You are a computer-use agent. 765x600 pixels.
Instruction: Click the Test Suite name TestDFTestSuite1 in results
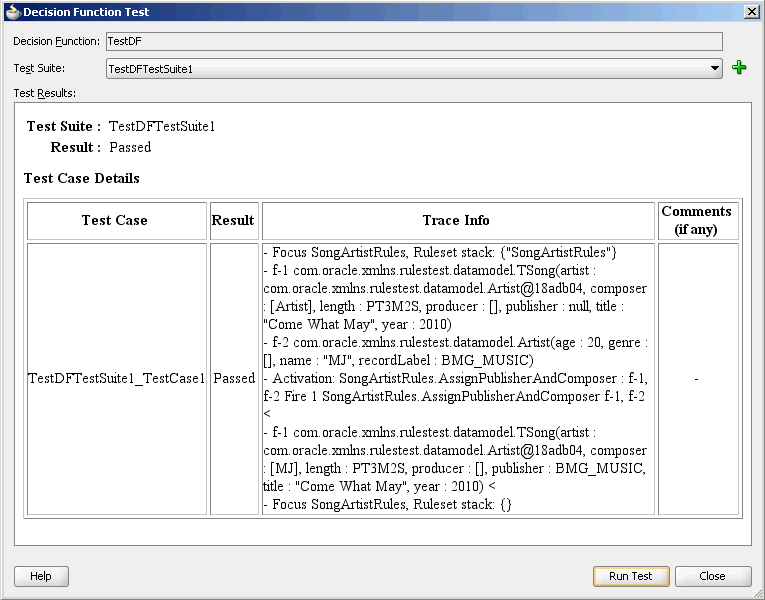click(162, 127)
